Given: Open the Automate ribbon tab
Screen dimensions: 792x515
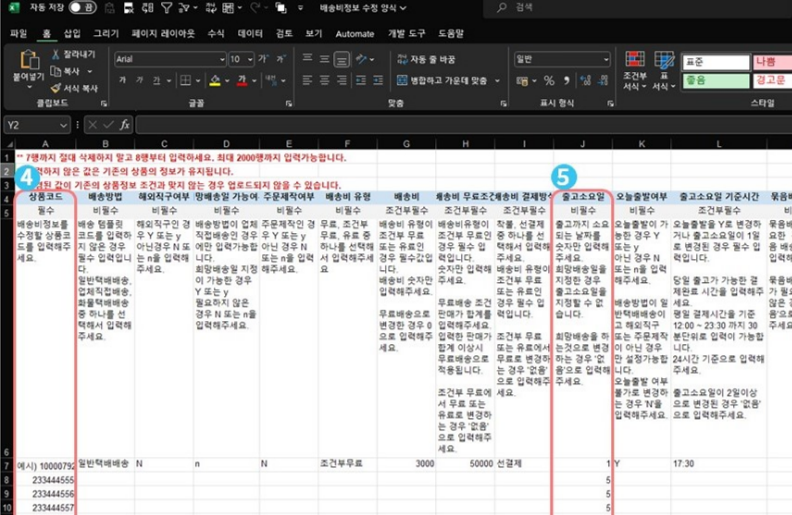Looking at the screenshot, I should pos(355,34).
